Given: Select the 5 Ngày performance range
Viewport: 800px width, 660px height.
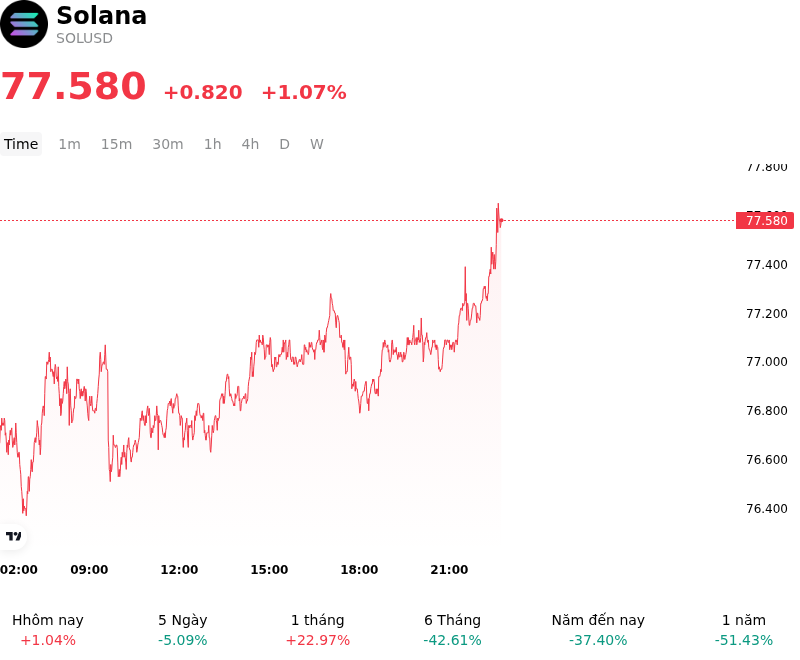Looking at the screenshot, I should pyautogui.click(x=183, y=630).
